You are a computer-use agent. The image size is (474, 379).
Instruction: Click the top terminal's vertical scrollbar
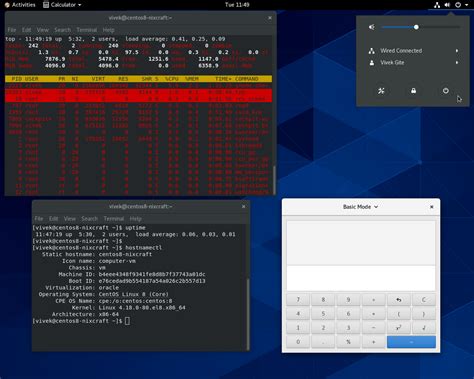[x=274, y=180]
